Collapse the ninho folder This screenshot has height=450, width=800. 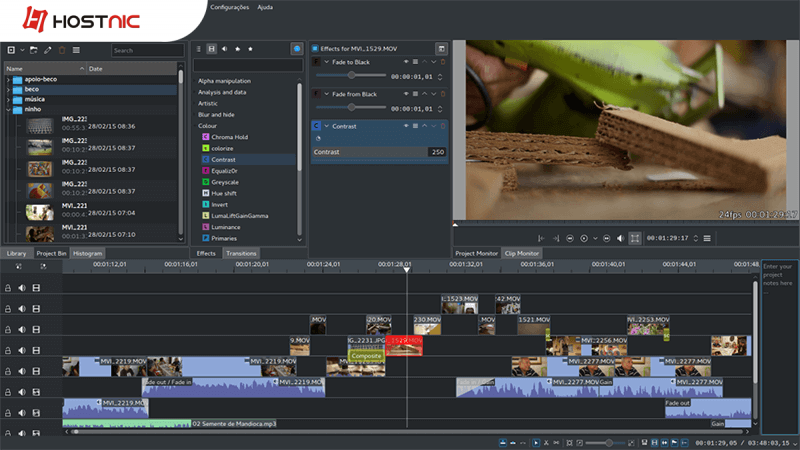pos(8,109)
